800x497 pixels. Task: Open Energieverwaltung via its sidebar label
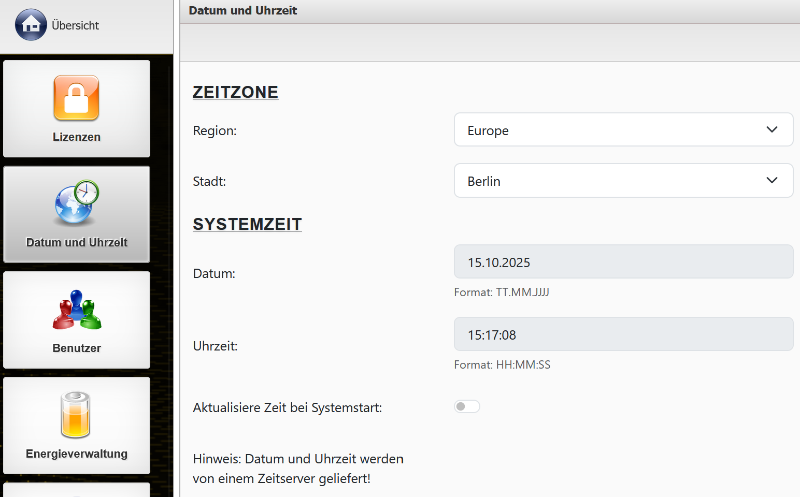click(x=76, y=454)
